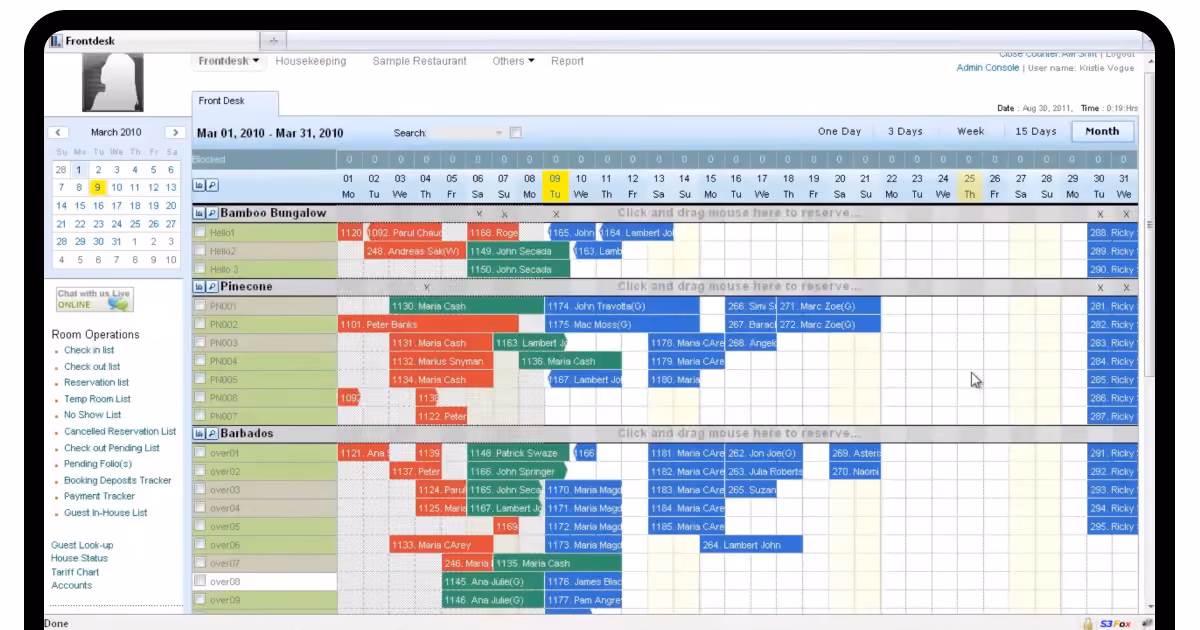Open the Admin Console link
This screenshot has height=630, width=1200.
pyautogui.click(x=988, y=68)
